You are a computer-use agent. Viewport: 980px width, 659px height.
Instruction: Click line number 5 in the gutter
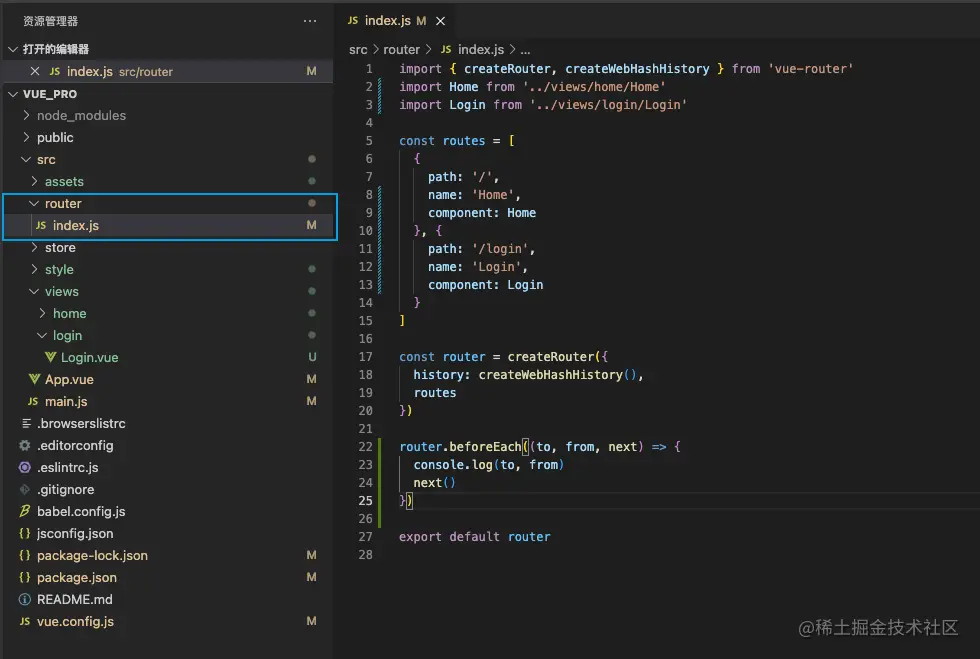tap(369, 141)
